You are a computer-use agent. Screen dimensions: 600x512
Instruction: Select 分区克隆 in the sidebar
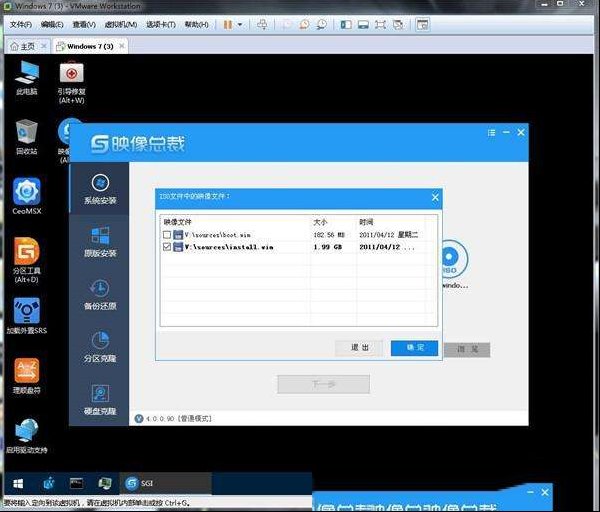pyautogui.click(x=100, y=347)
